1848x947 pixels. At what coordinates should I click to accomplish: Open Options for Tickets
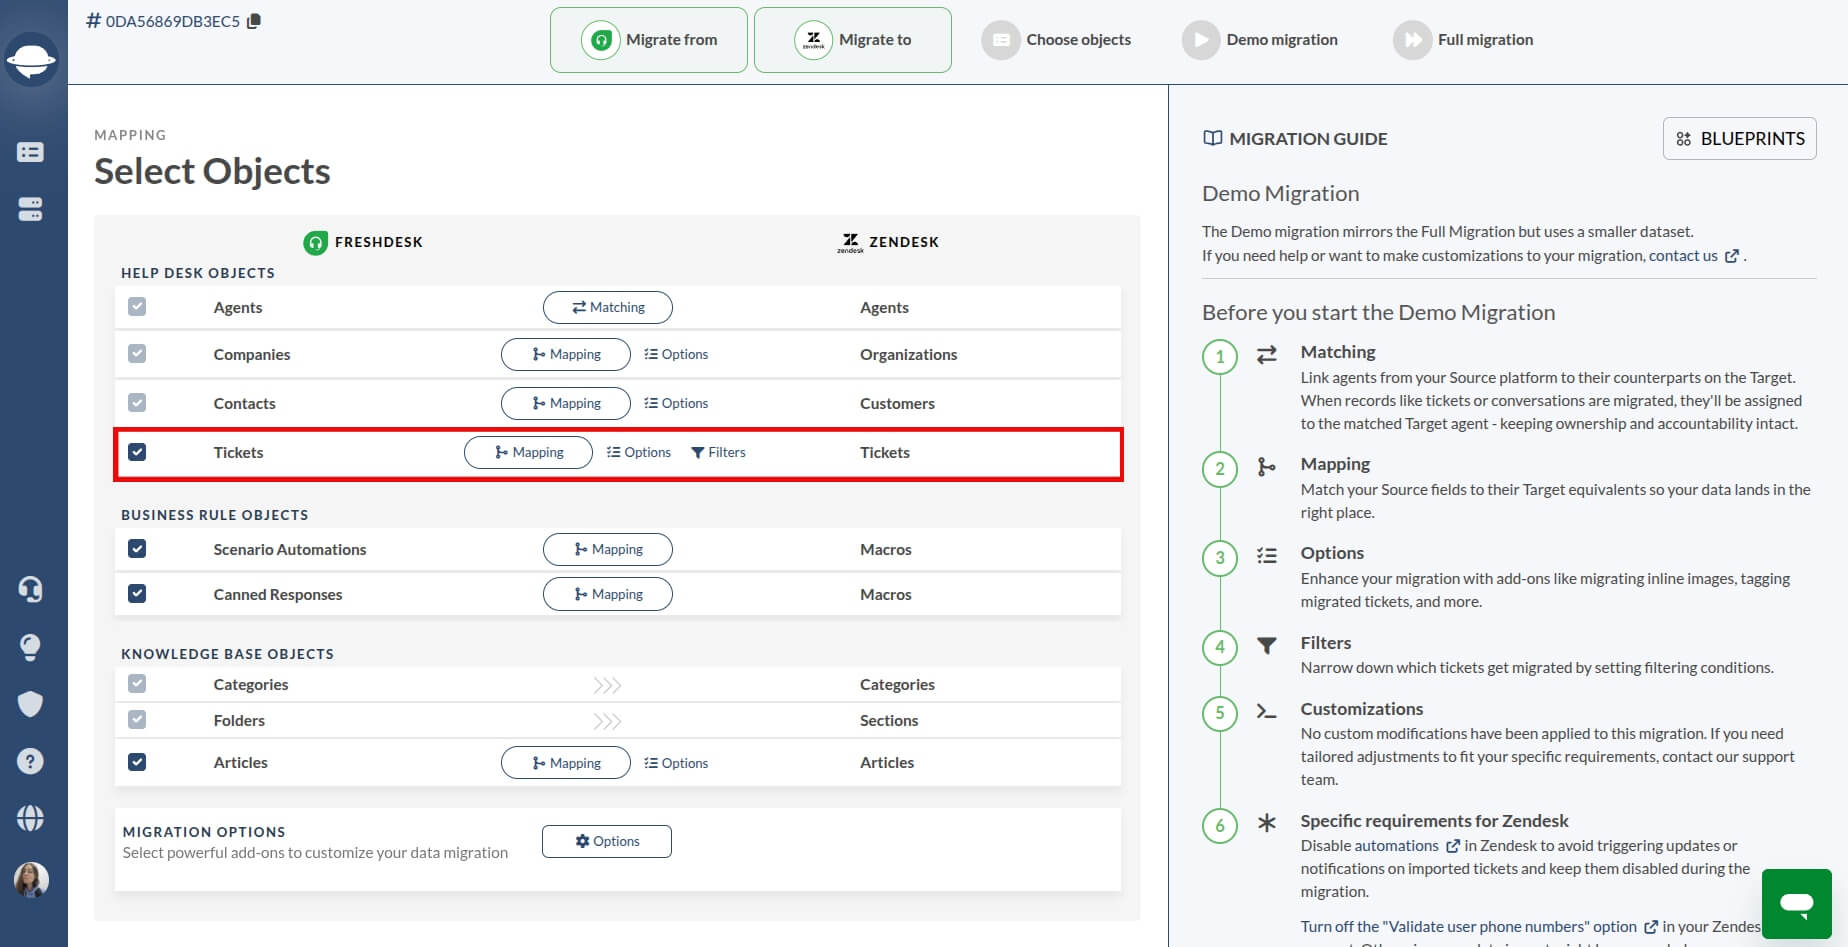click(639, 452)
